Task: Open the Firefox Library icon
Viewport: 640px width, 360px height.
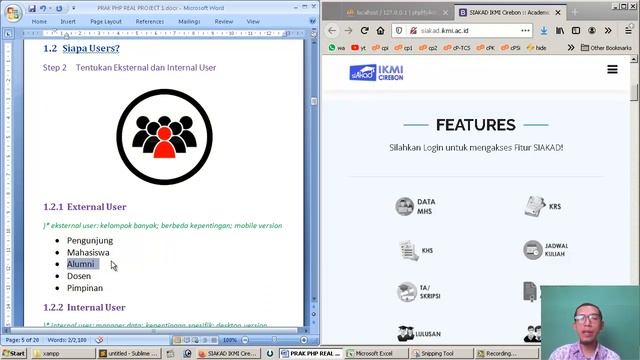Action: pyautogui.click(x=560, y=31)
